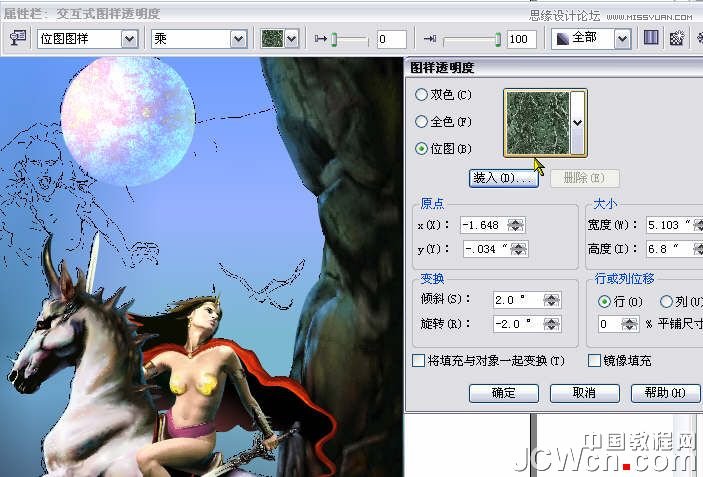Click the 倾斜(S) skew spinner arrows
This screenshot has width=703, height=477.
[551, 300]
